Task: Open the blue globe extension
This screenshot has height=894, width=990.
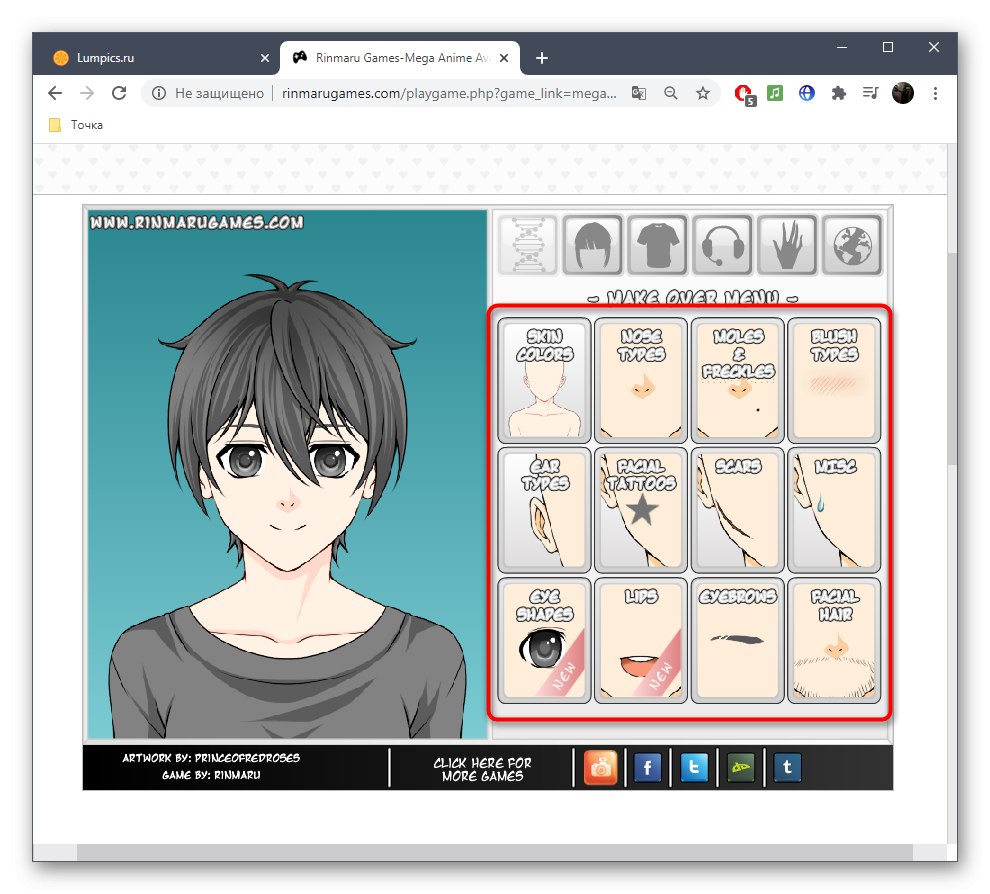Action: click(x=806, y=93)
